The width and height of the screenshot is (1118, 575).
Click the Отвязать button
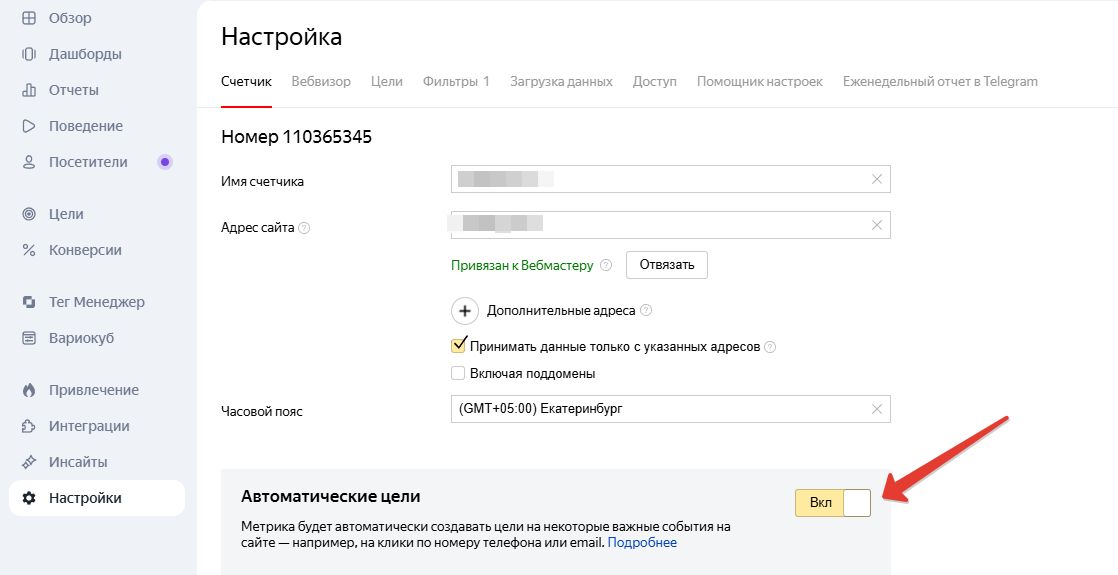(667, 265)
